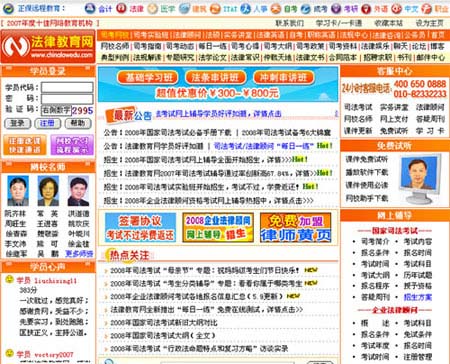Open the 考研 site icon in top bar
The height and width of the screenshot is (364, 450).
336,8
